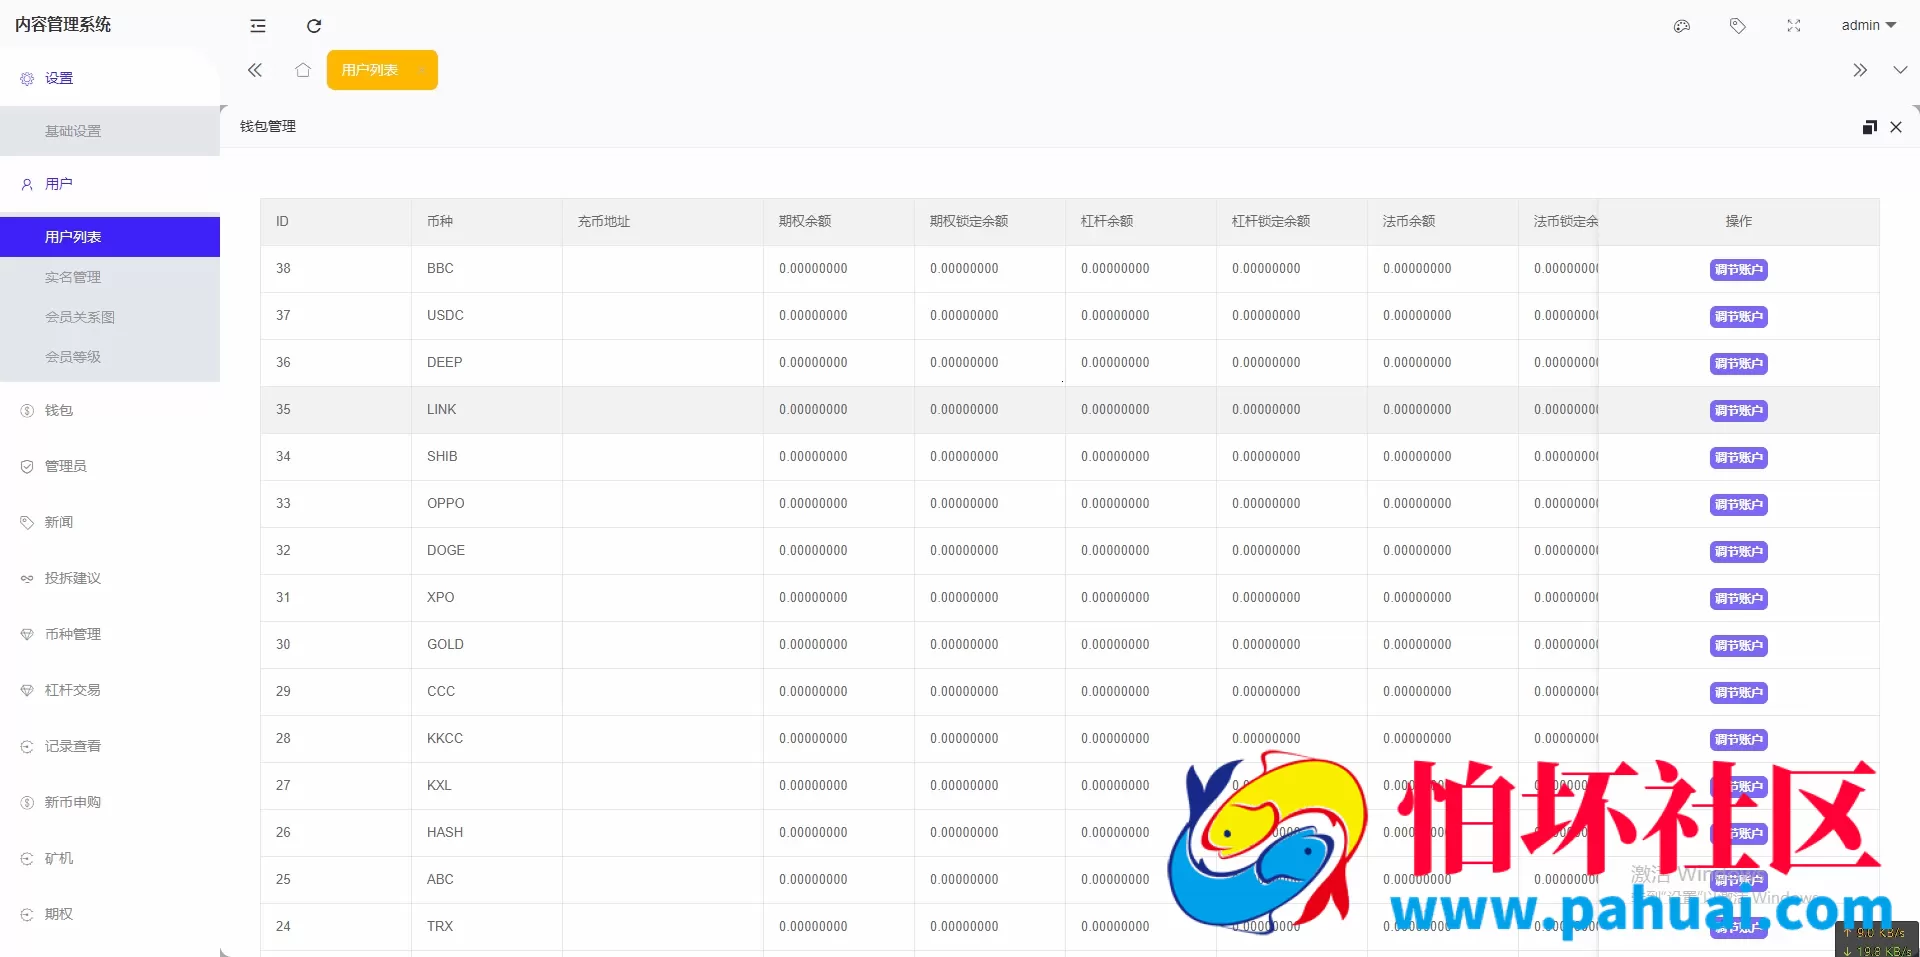The width and height of the screenshot is (1920, 957).
Task: Click the refresh page icon
Action: point(314,26)
